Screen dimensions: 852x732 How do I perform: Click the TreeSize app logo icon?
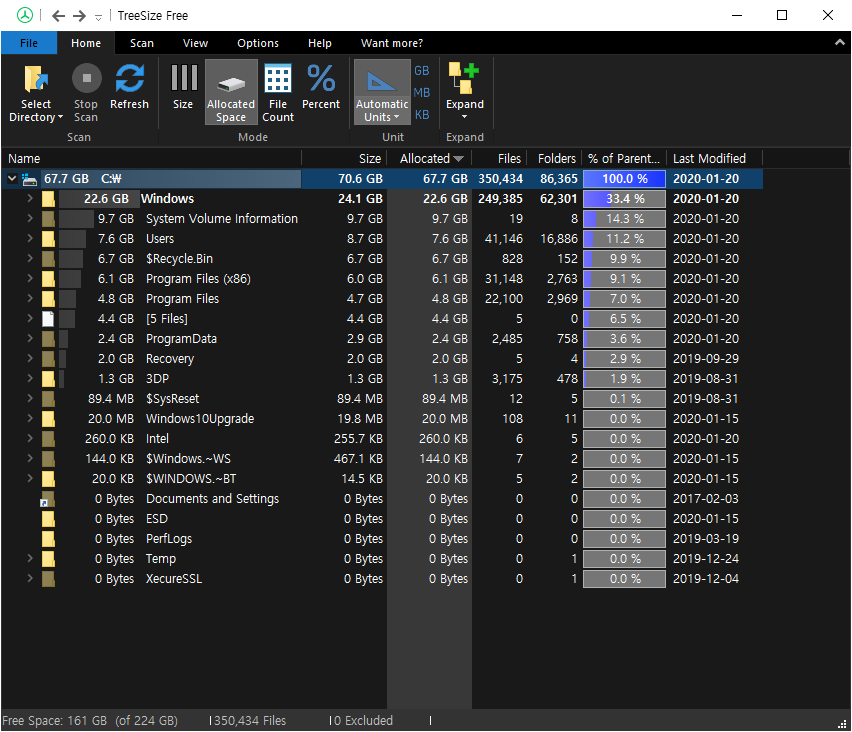coord(24,15)
